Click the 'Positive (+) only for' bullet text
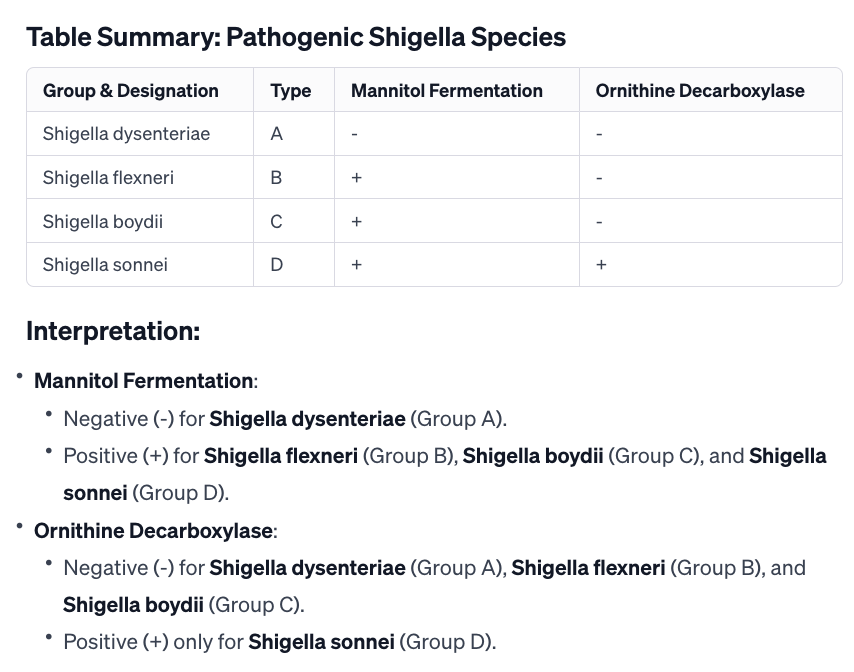 (x=153, y=642)
